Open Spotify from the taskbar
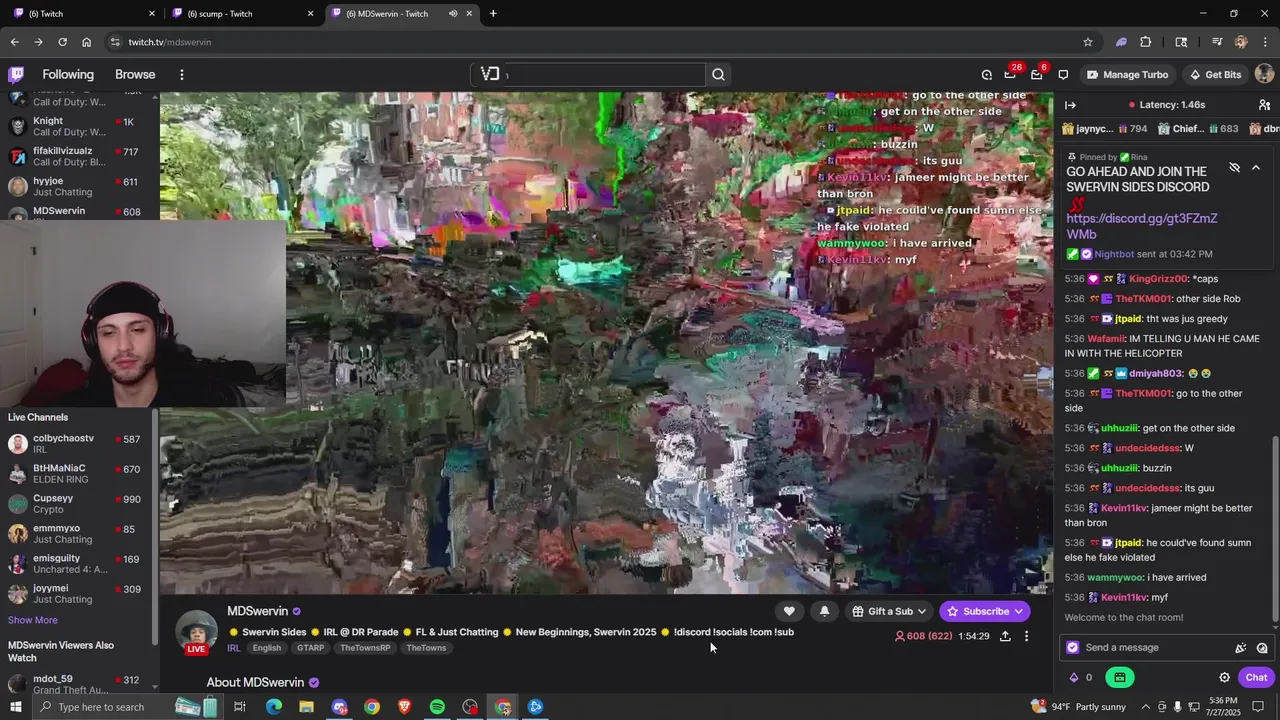The height and width of the screenshot is (720, 1280). (x=437, y=707)
